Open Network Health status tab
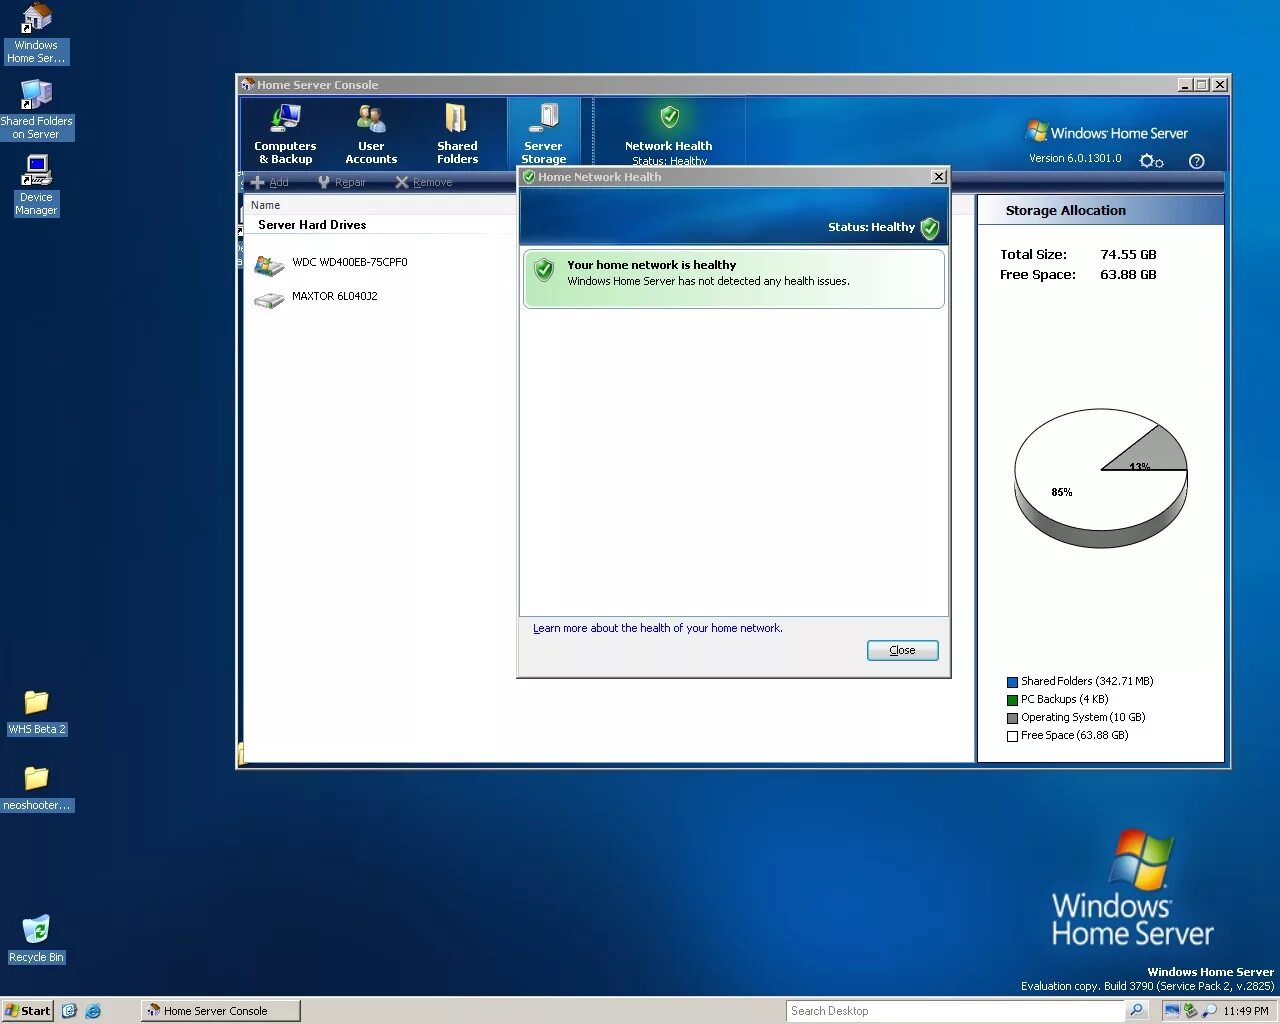Screen dimensions: 1280x1024 pos(669,133)
